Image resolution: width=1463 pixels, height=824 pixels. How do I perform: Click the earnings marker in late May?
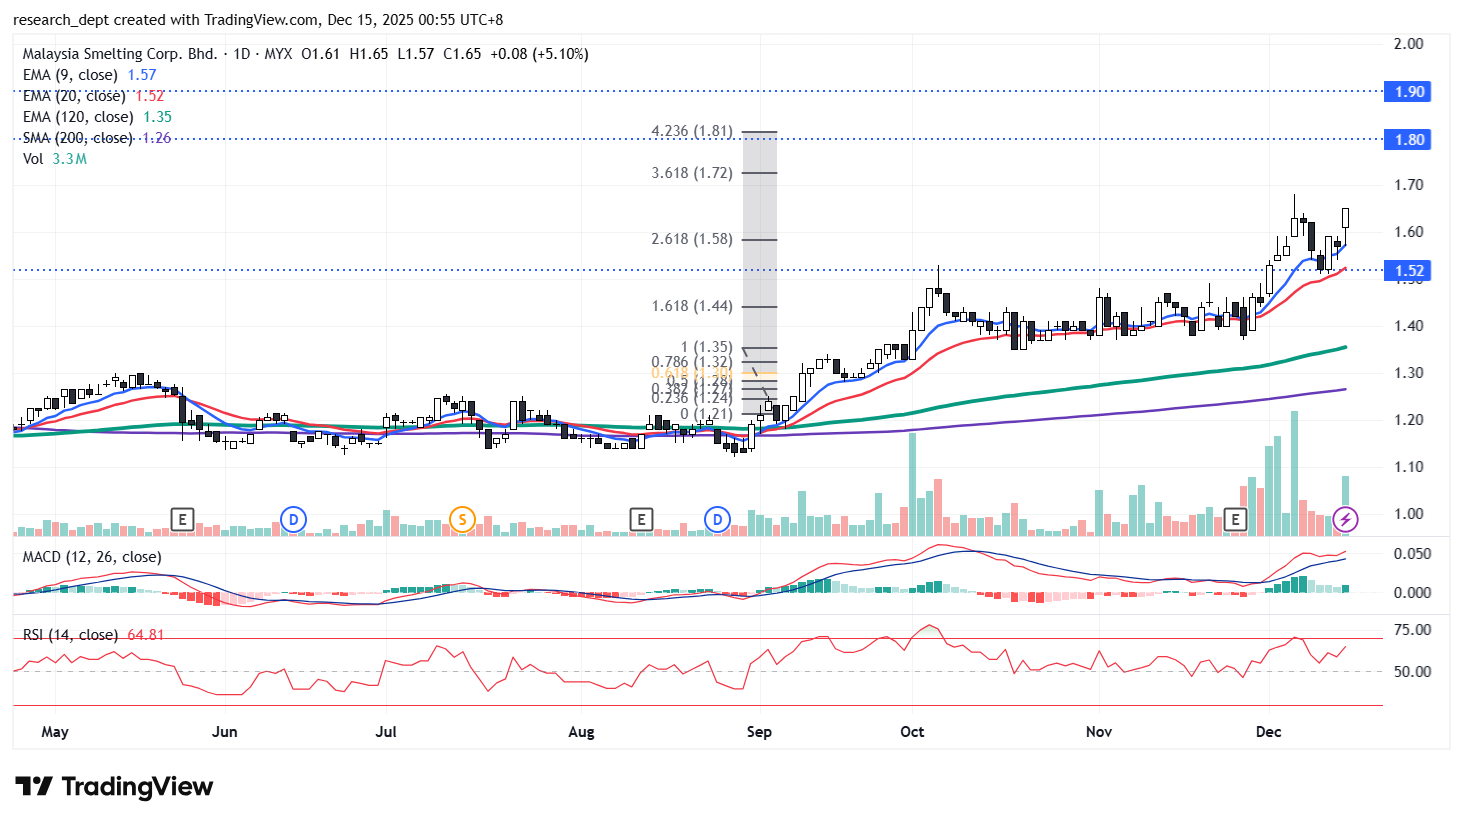(181, 519)
